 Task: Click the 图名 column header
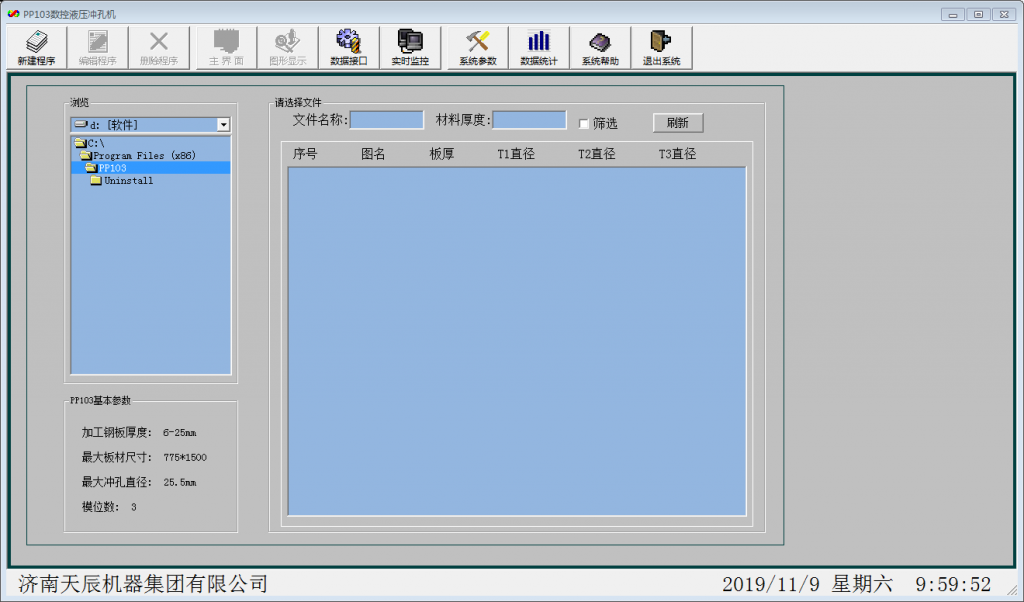click(373, 154)
